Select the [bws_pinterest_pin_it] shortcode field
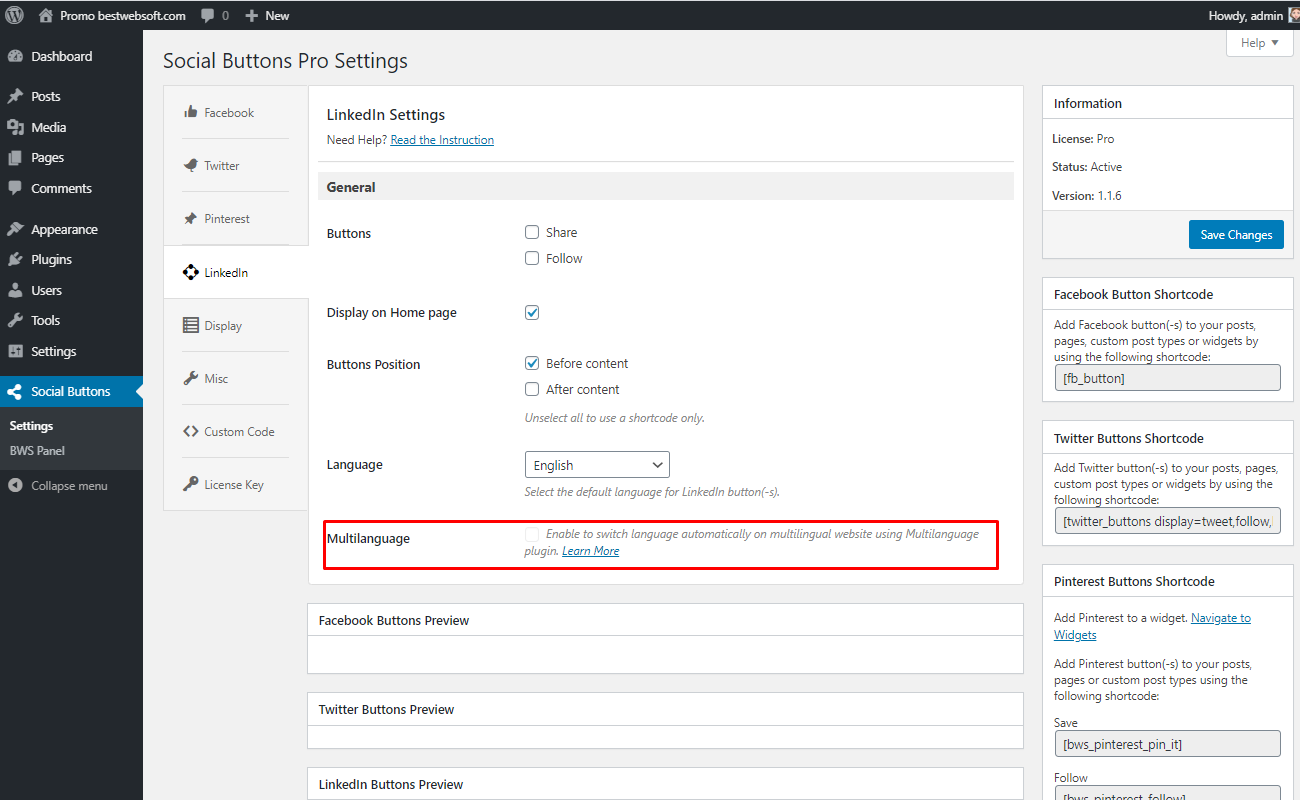Screen dimensions: 1300x800 pyautogui.click(x=1167, y=744)
